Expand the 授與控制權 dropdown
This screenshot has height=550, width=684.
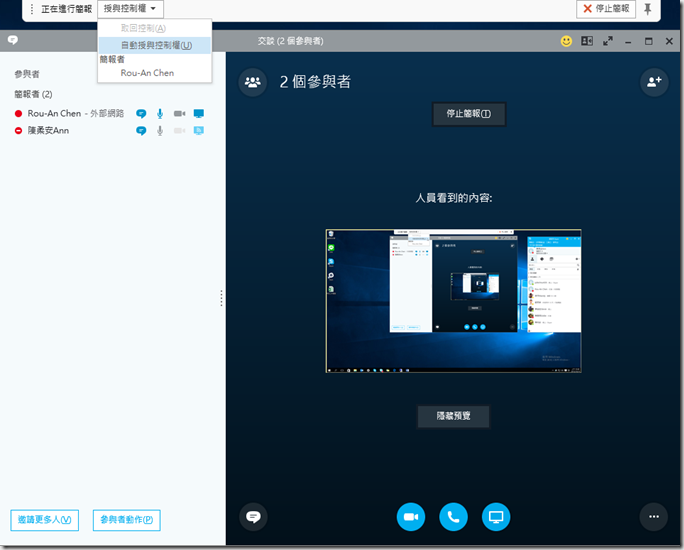(130, 9)
